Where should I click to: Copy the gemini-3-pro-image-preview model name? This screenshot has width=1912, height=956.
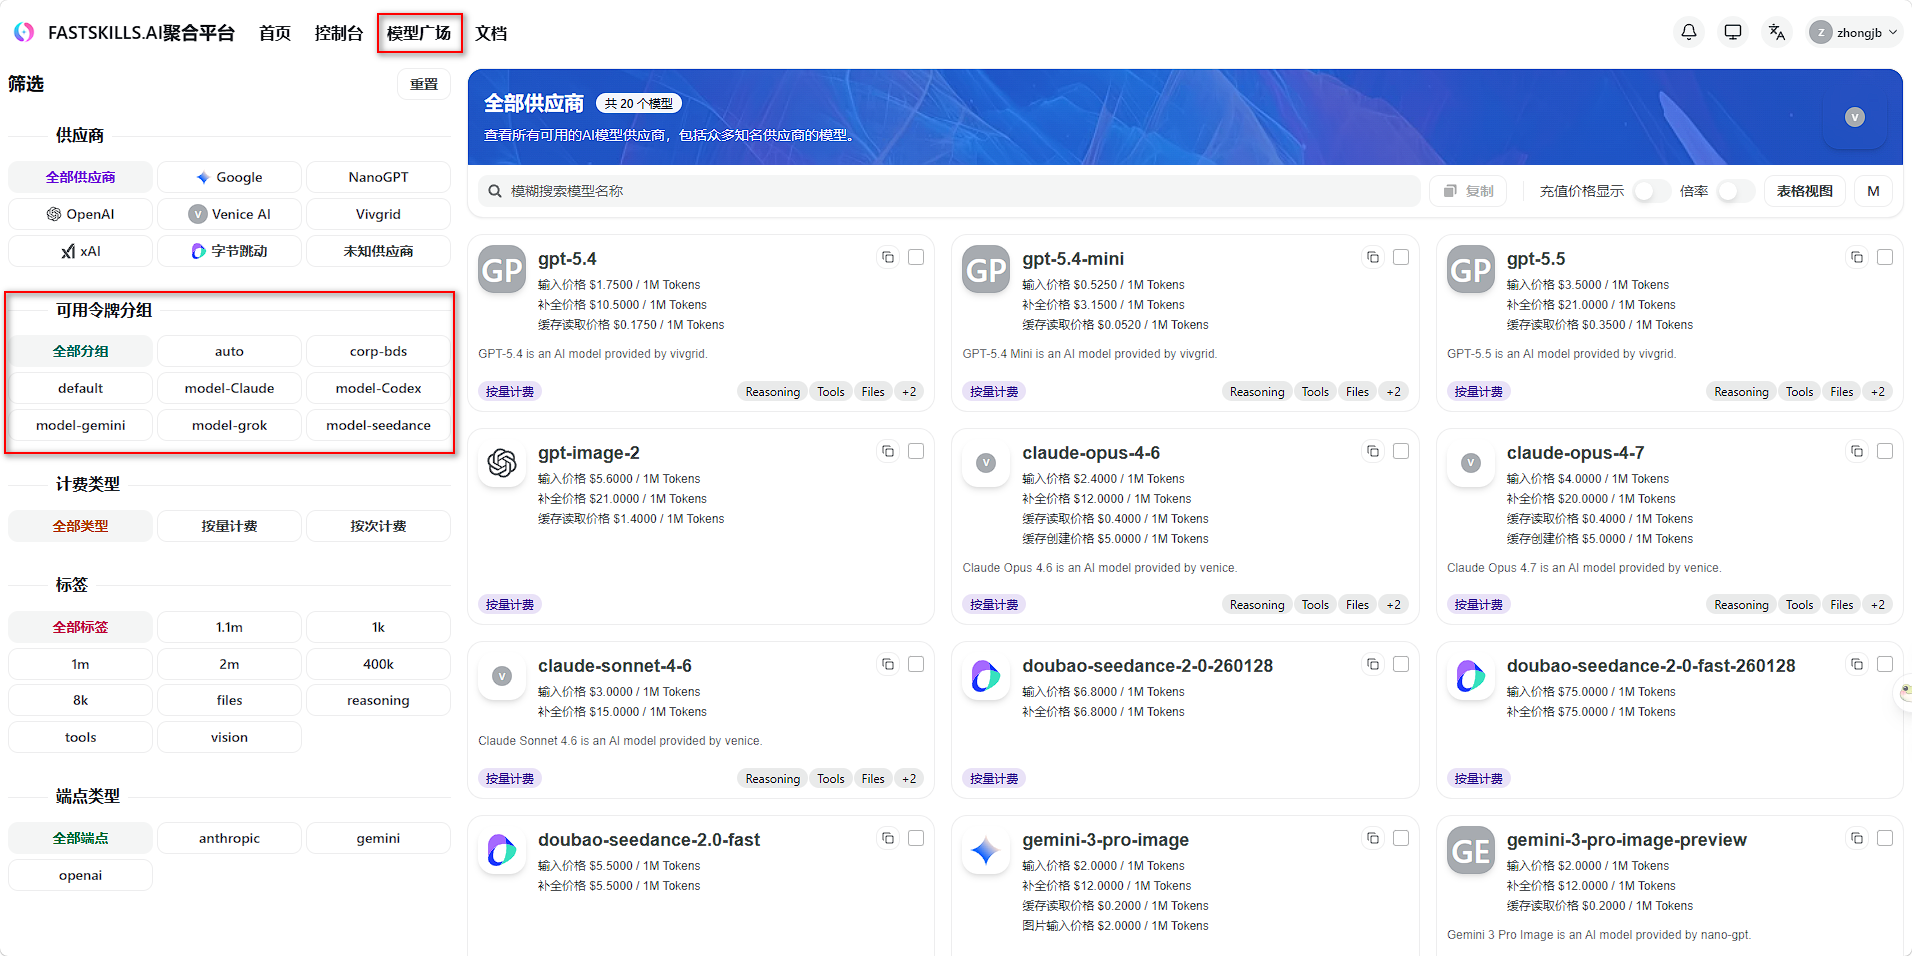(1857, 839)
